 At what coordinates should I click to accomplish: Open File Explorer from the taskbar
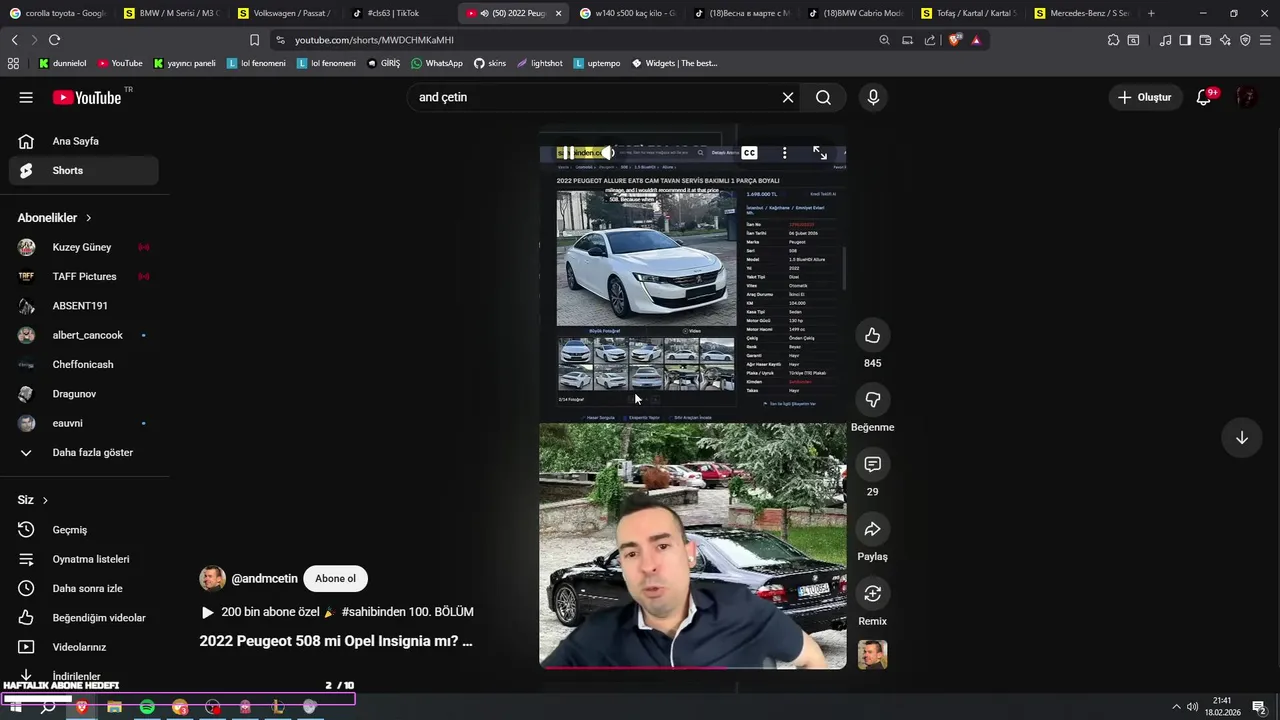(114, 707)
